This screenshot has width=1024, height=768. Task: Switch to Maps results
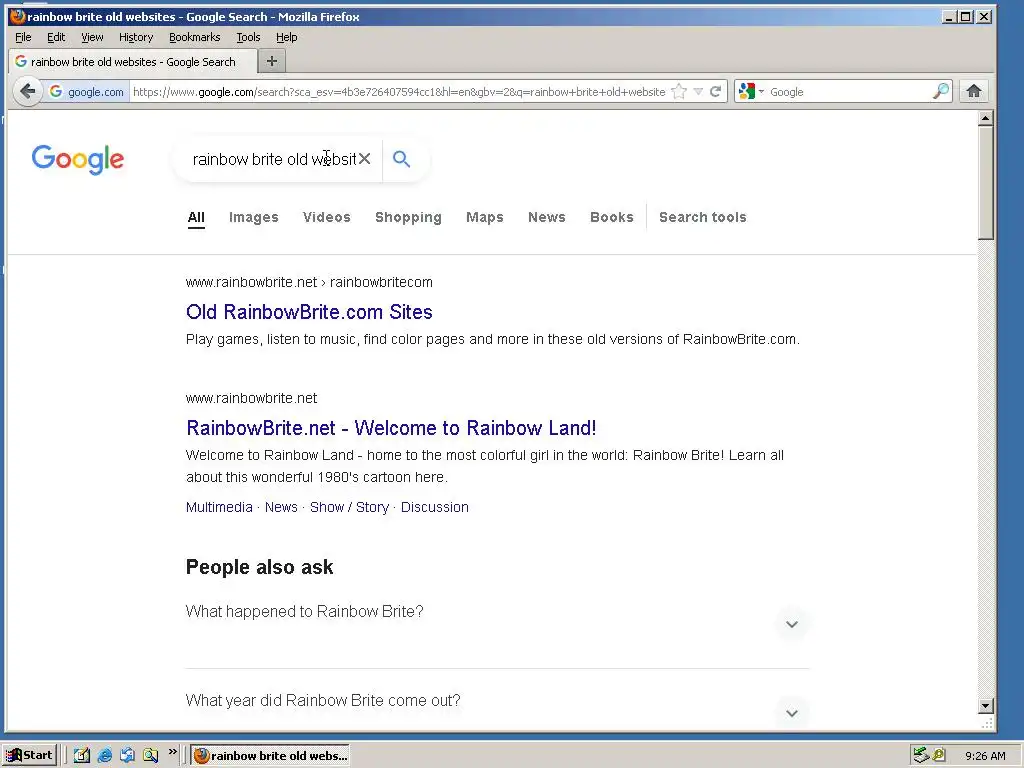pos(485,217)
